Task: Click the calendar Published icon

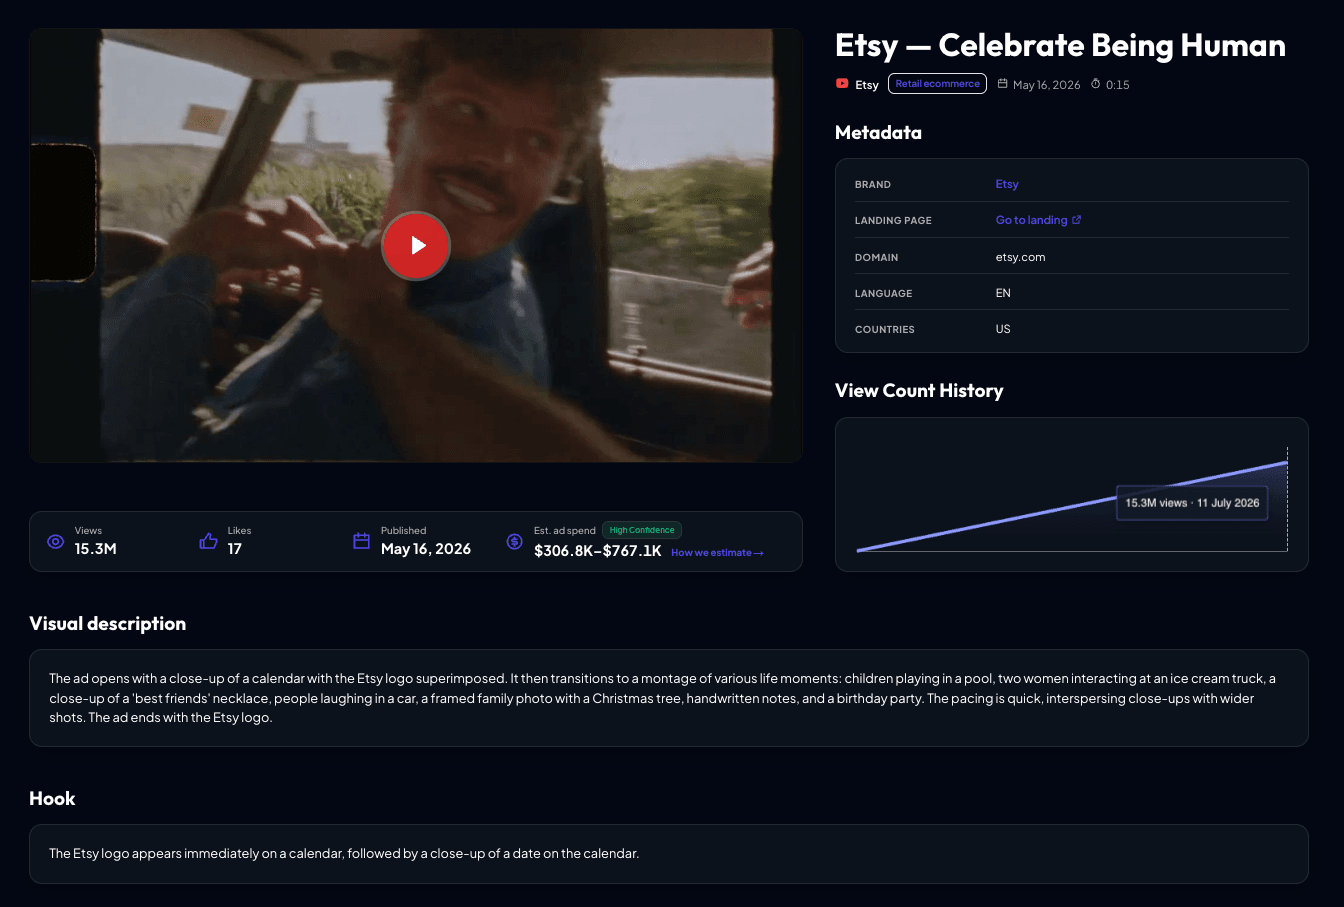Action: pos(362,541)
